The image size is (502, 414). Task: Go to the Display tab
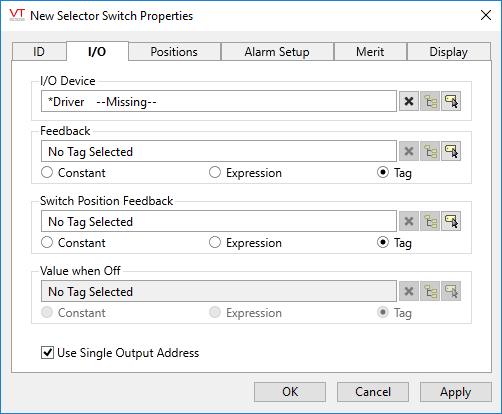pos(449,52)
